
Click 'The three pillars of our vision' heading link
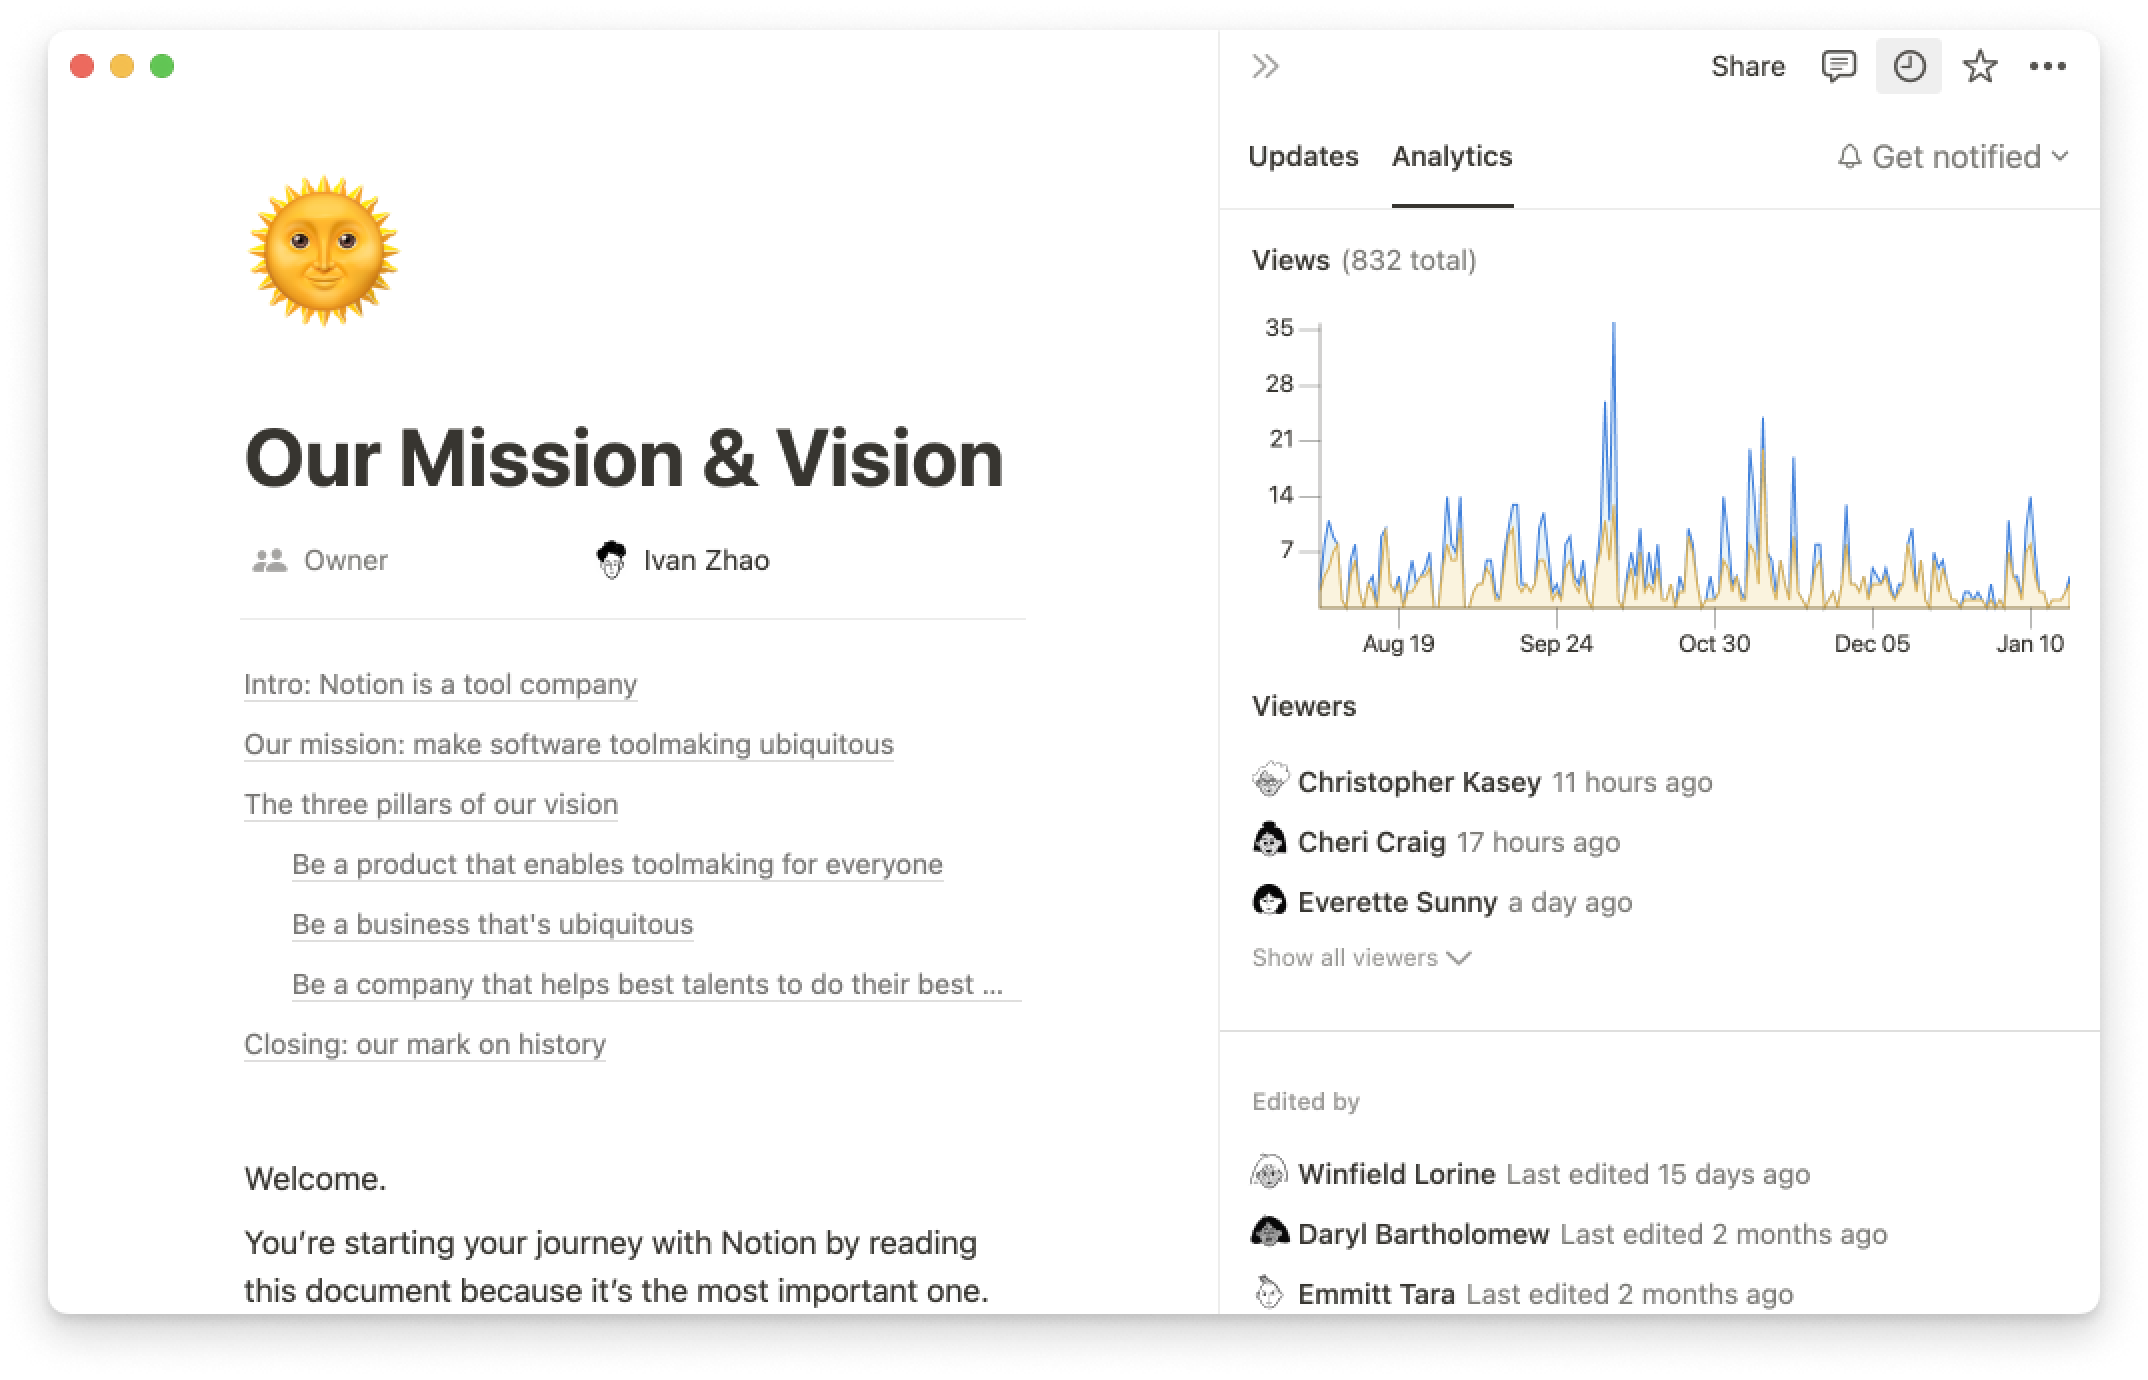(x=430, y=804)
